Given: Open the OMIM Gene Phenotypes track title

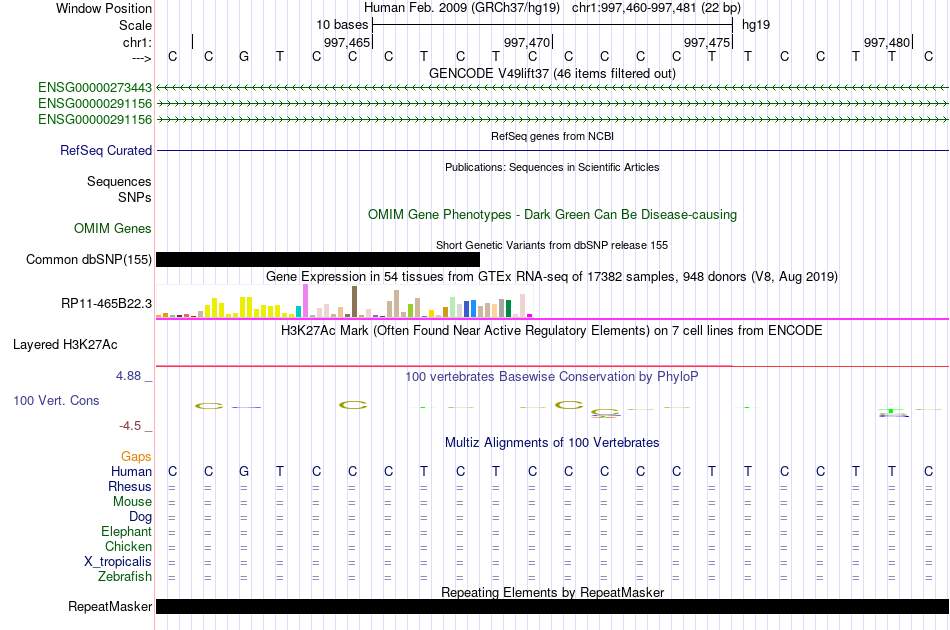Looking at the screenshot, I should click(x=552, y=214).
